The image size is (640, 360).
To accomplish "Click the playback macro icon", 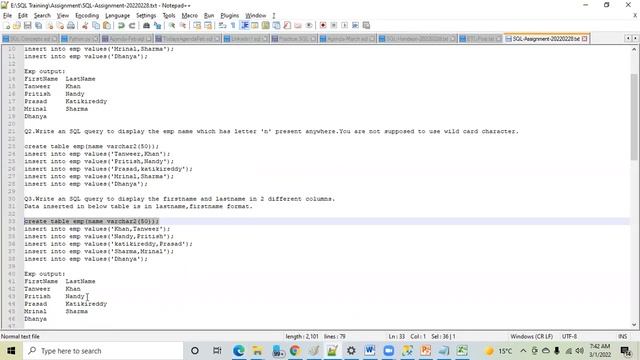I will click(344, 26).
